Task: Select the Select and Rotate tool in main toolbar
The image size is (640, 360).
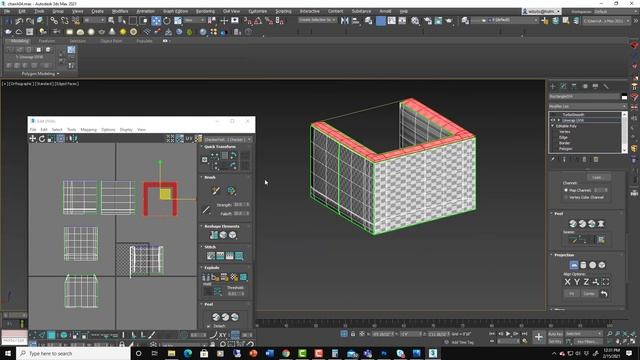Action: point(167,20)
